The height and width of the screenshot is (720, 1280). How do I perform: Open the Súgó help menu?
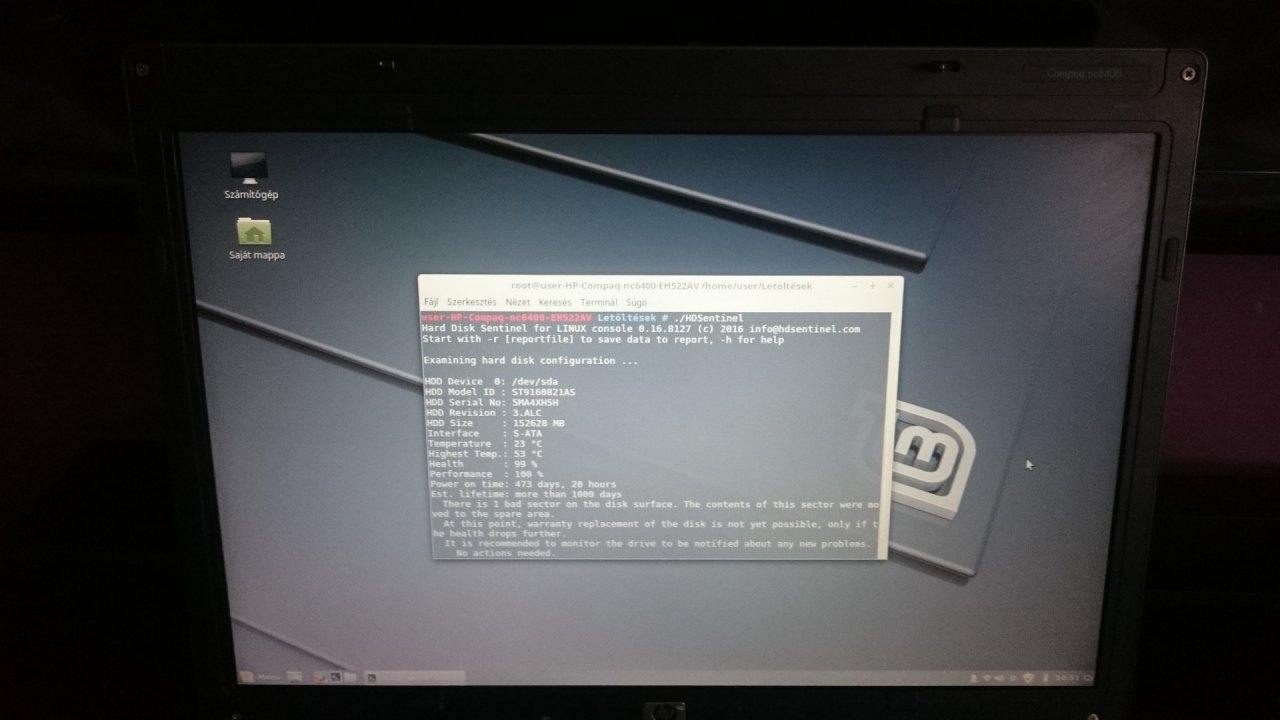pos(636,302)
